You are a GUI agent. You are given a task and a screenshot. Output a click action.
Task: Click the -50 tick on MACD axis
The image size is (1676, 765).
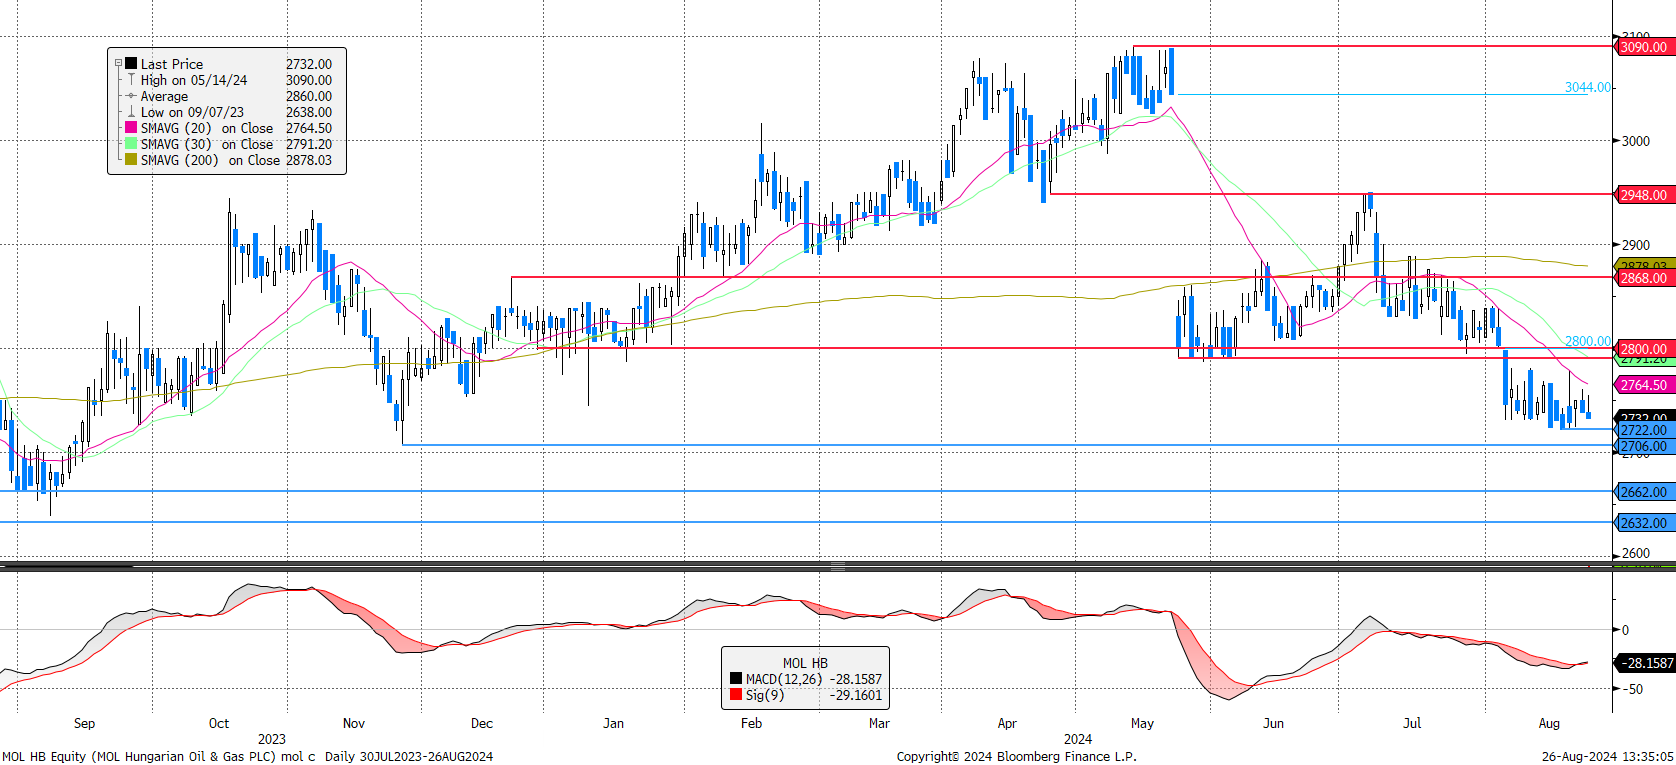click(1632, 689)
